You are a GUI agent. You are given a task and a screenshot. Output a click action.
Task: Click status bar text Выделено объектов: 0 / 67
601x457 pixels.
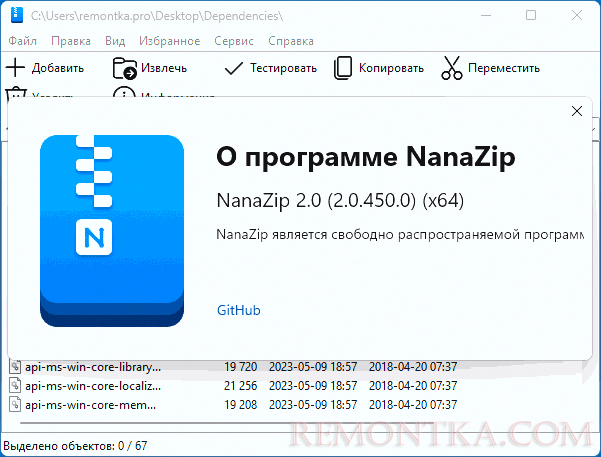click(x=75, y=446)
